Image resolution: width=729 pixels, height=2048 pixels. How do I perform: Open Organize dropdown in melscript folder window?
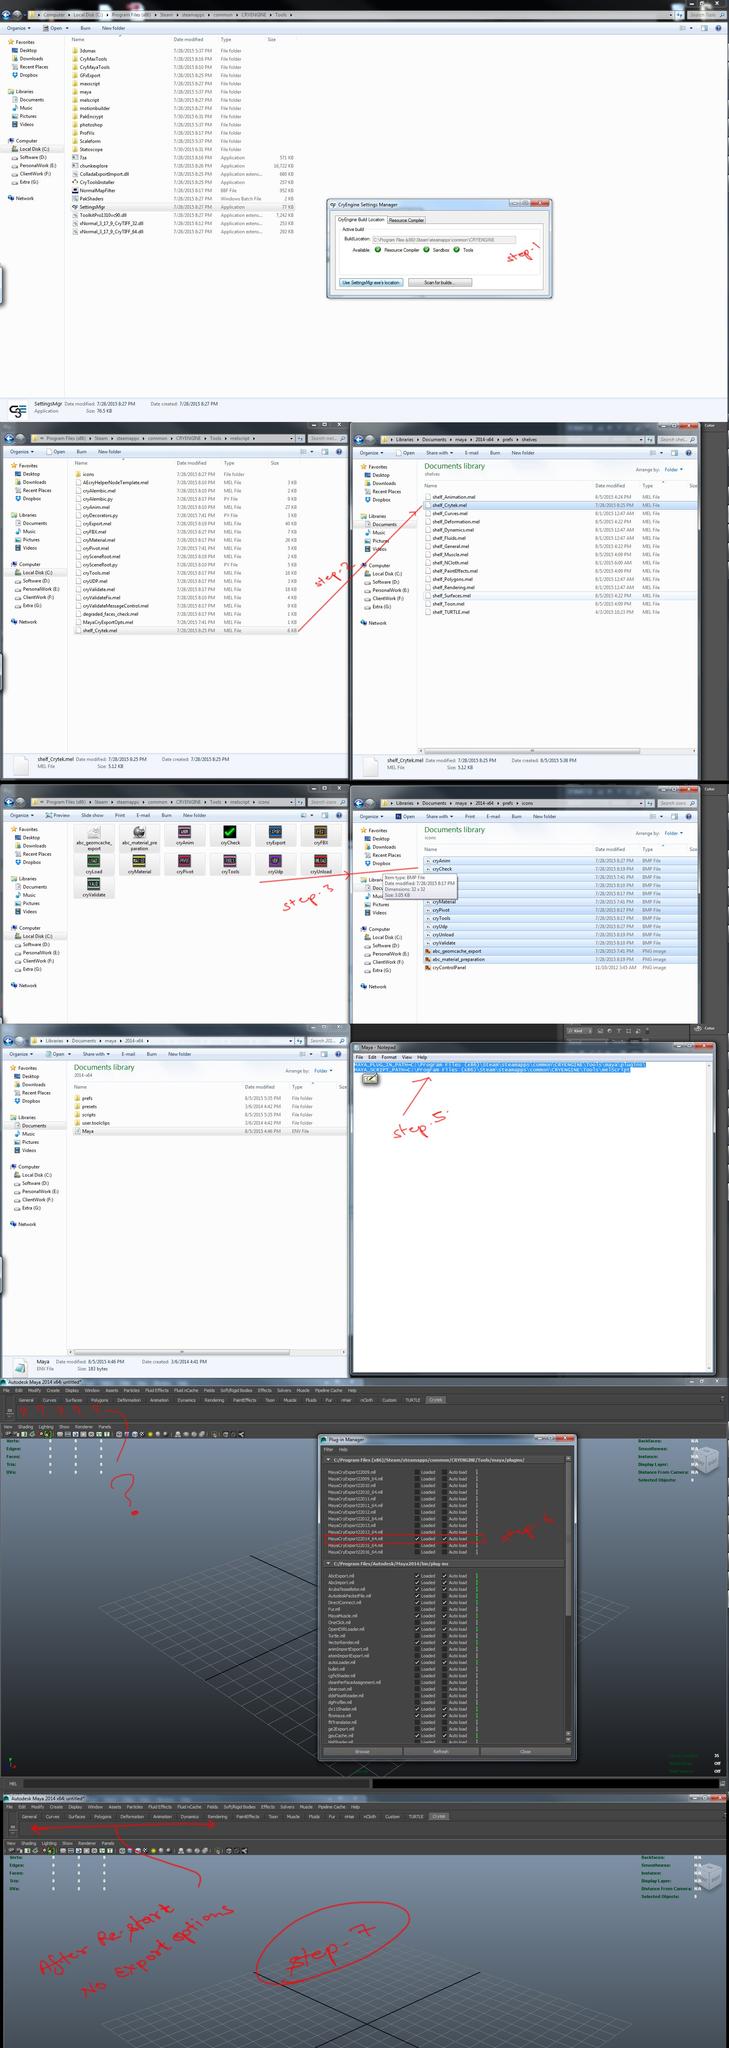[22, 451]
